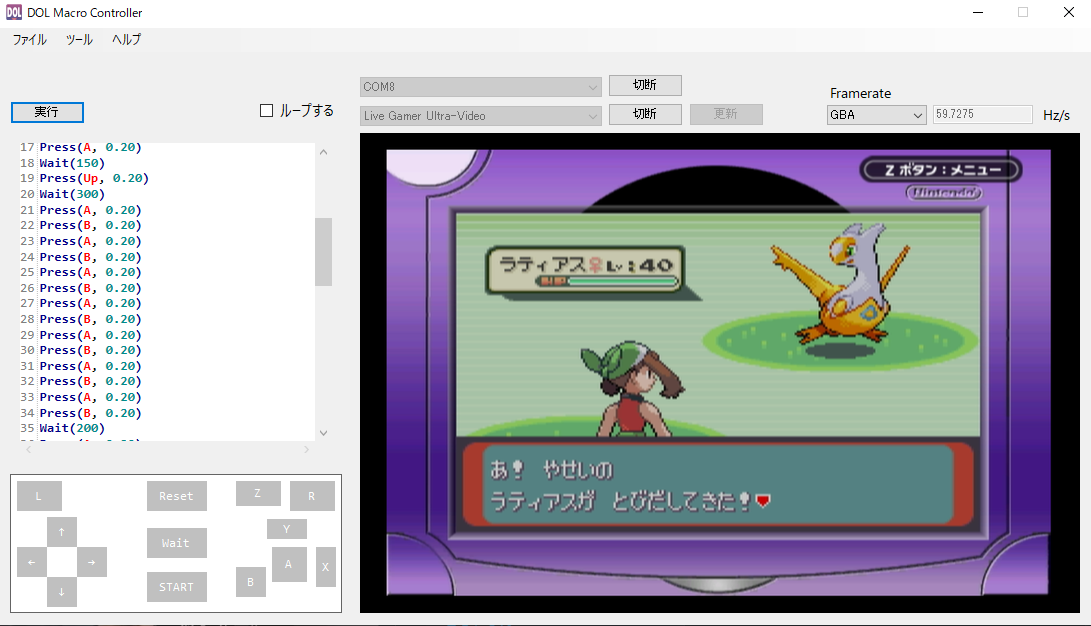The height and width of the screenshot is (626, 1091).
Task: Open the COM8 port dropdown
Action: point(480,87)
